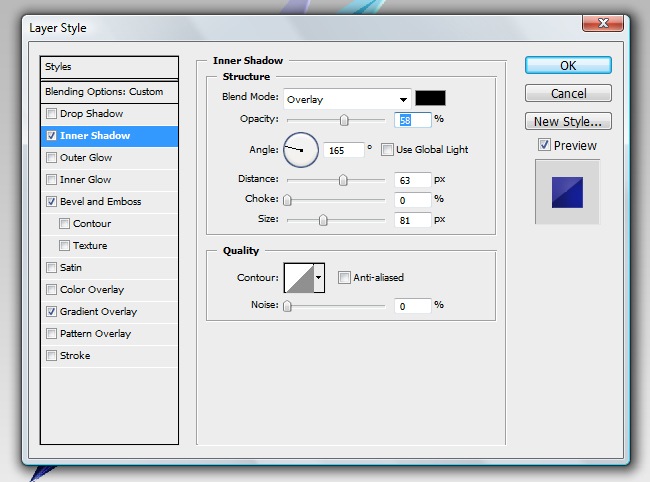Click the New Style... button
650x482 pixels.
tap(568, 122)
